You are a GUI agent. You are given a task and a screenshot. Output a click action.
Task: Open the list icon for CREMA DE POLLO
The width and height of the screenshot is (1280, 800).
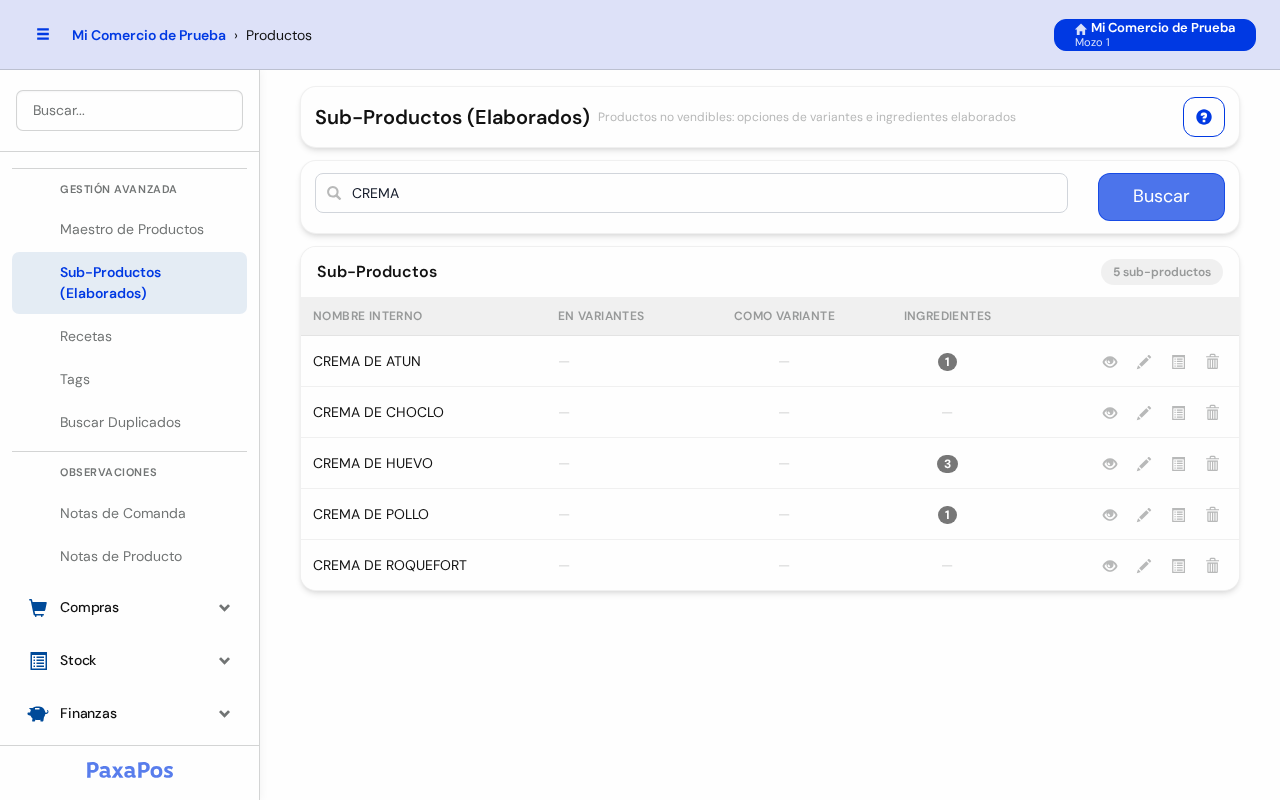[1178, 515]
